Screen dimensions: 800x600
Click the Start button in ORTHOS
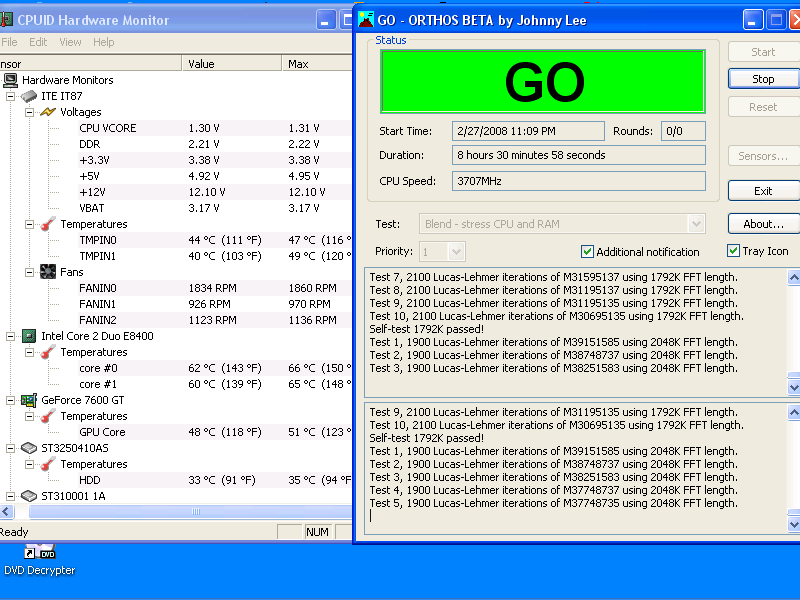tap(763, 52)
